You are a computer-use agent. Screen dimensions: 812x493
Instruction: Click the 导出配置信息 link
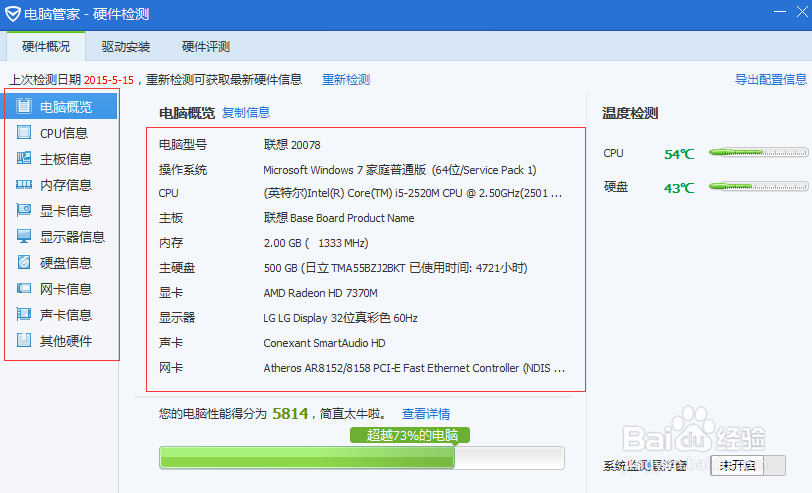[771, 79]
